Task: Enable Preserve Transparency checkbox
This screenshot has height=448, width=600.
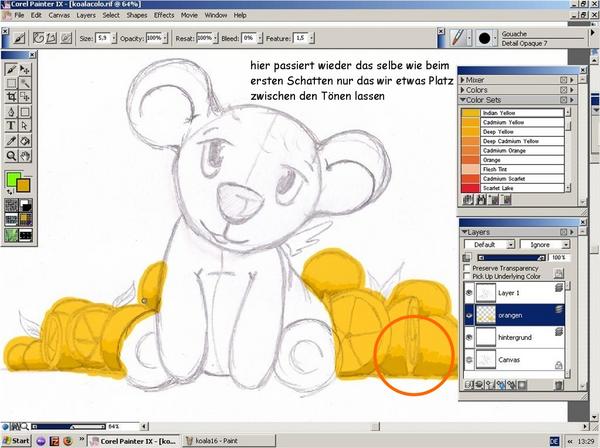Action: pyautogui.click(x=466, y=268)
